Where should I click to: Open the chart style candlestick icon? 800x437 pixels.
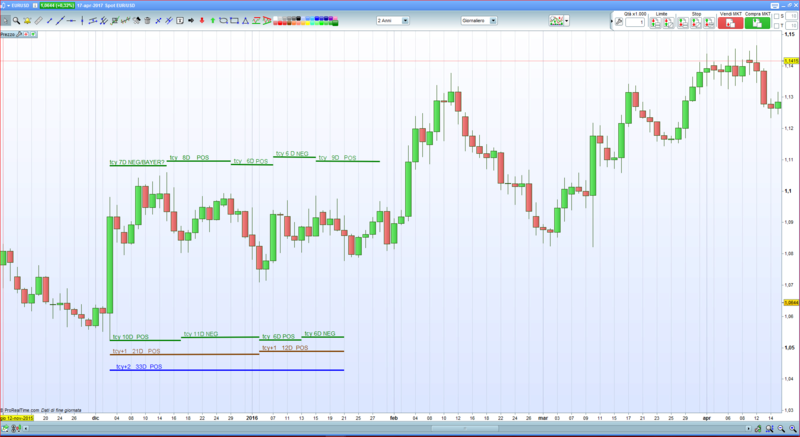(556, 20)
